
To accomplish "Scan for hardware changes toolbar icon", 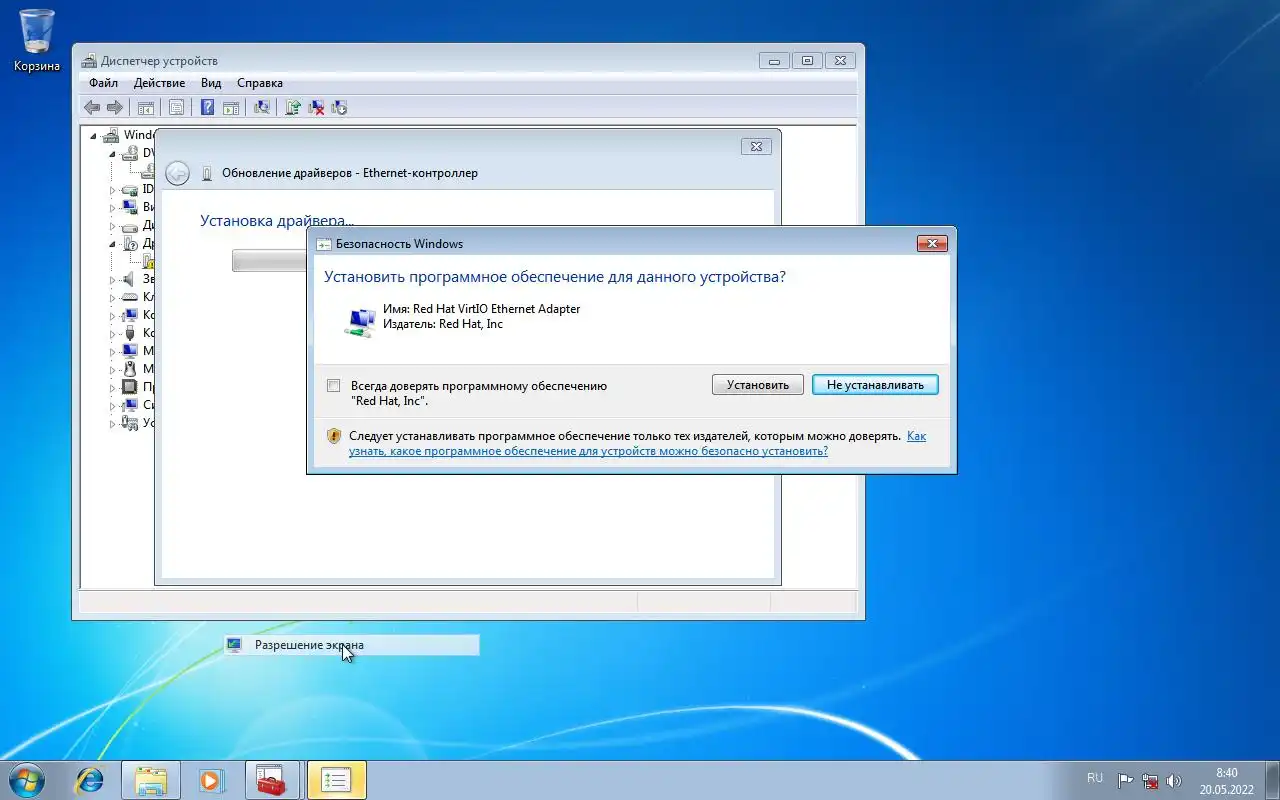I will tap(262, 107).
